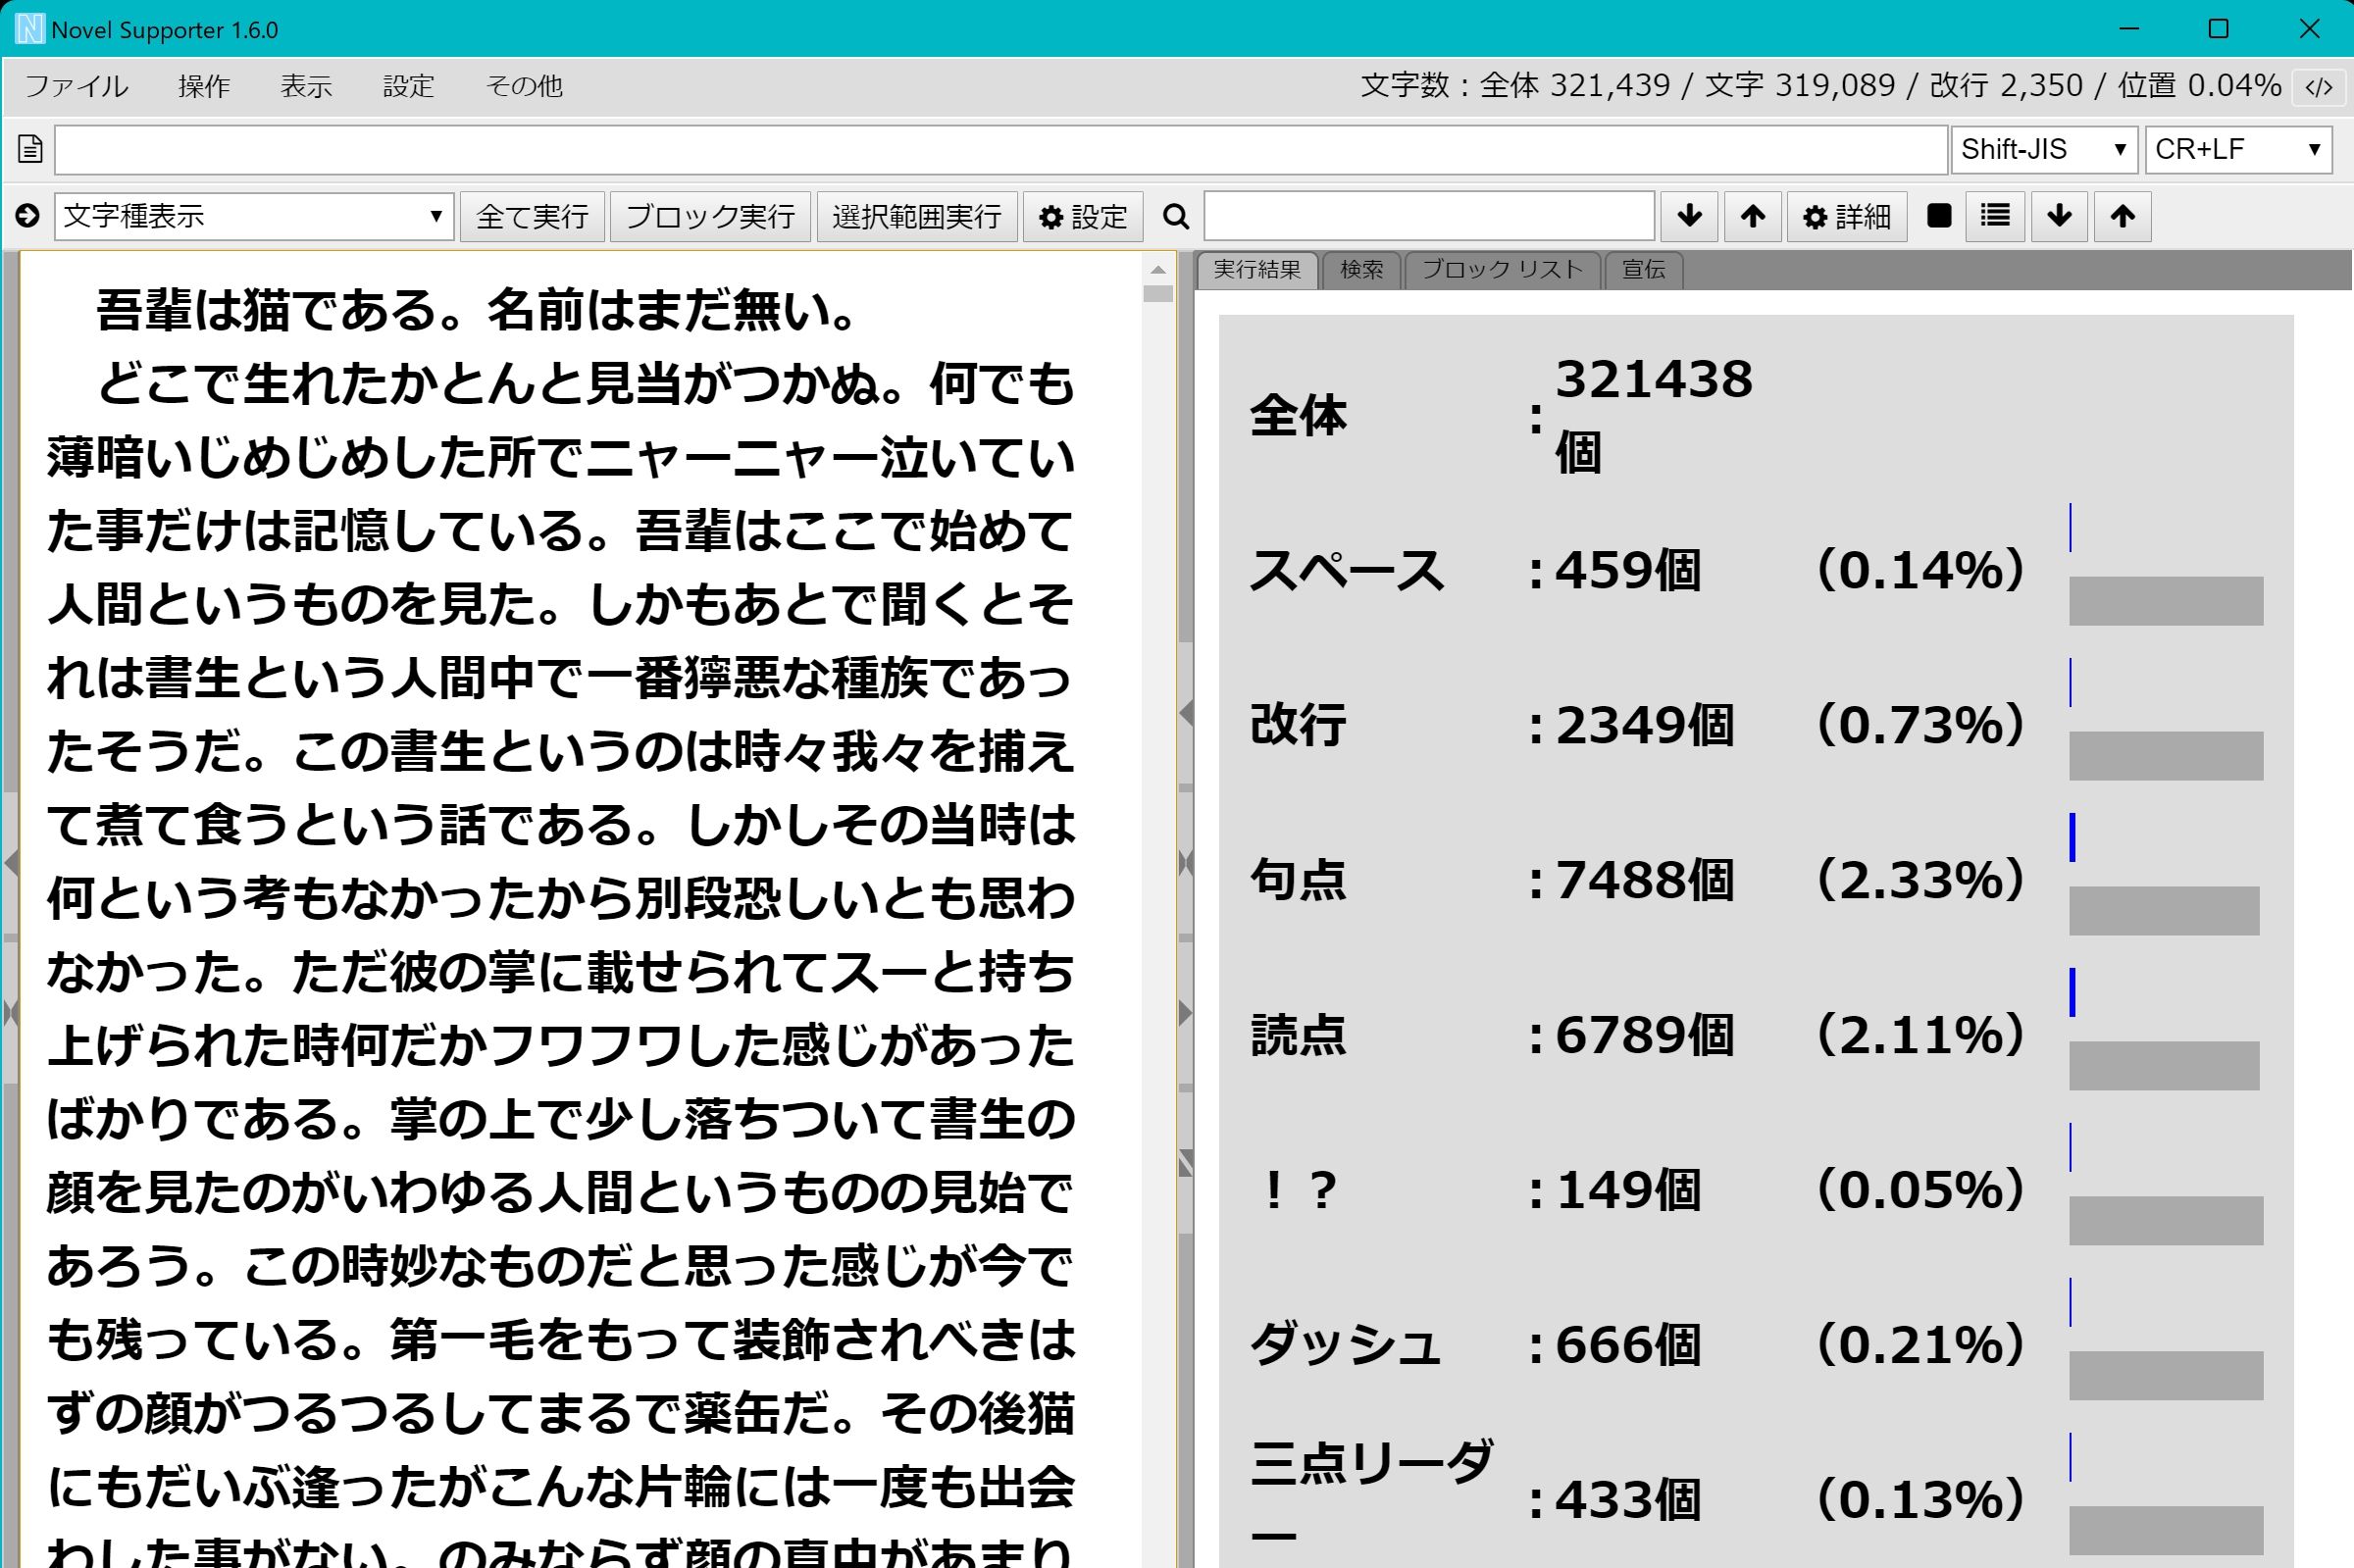Open the gear 詳細 search options button
This screenshot has height=1568, width=2354.
[1846, 216]
